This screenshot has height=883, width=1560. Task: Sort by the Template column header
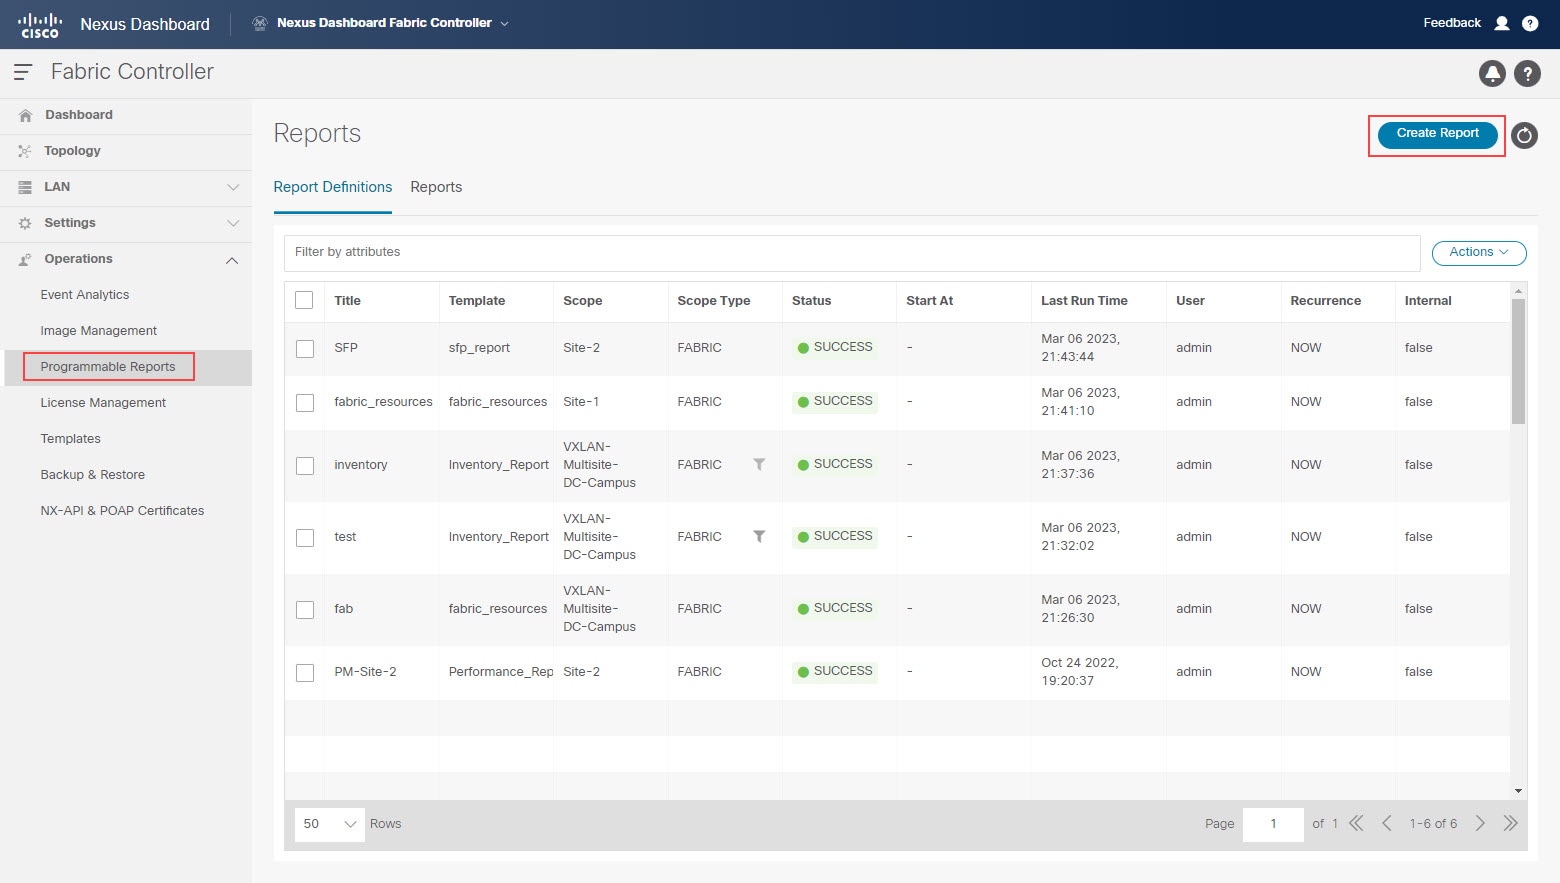477,301
